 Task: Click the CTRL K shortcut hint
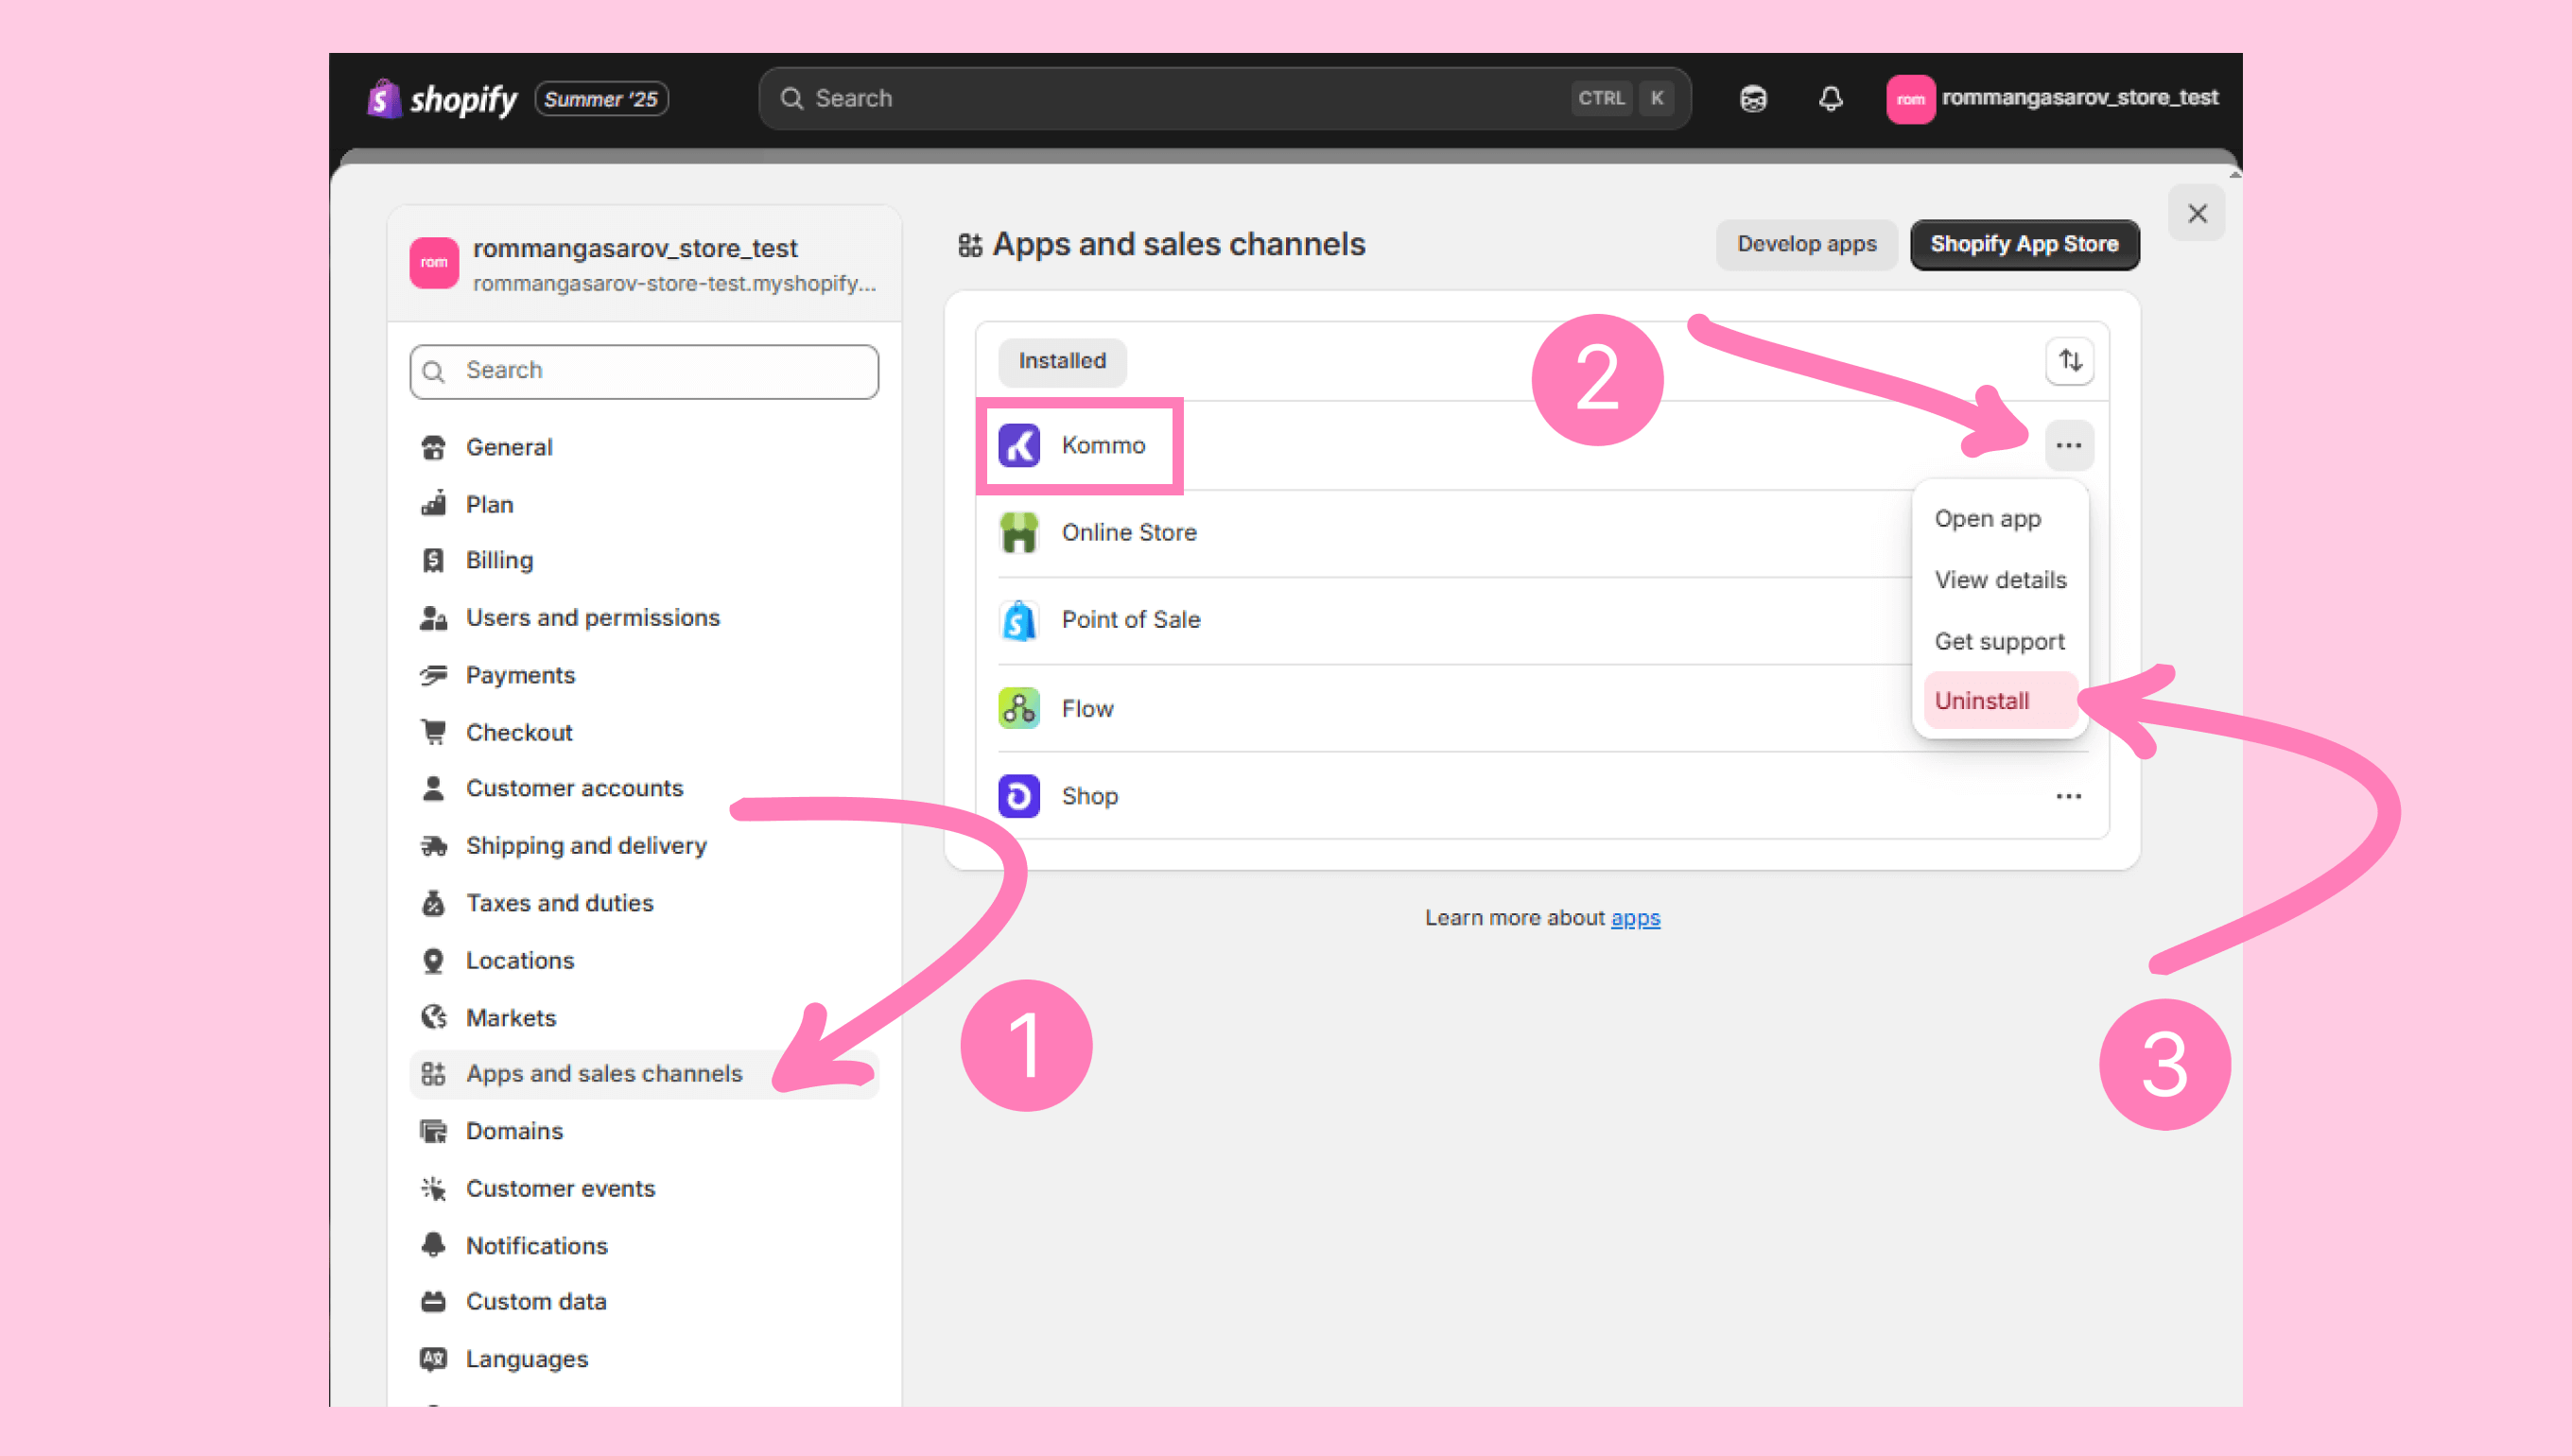pos(1622,98)
